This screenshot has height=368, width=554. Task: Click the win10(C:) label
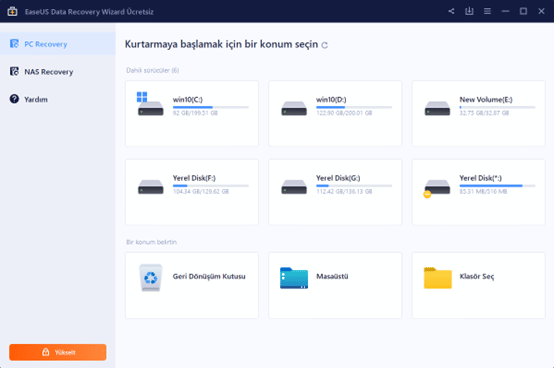188,100
